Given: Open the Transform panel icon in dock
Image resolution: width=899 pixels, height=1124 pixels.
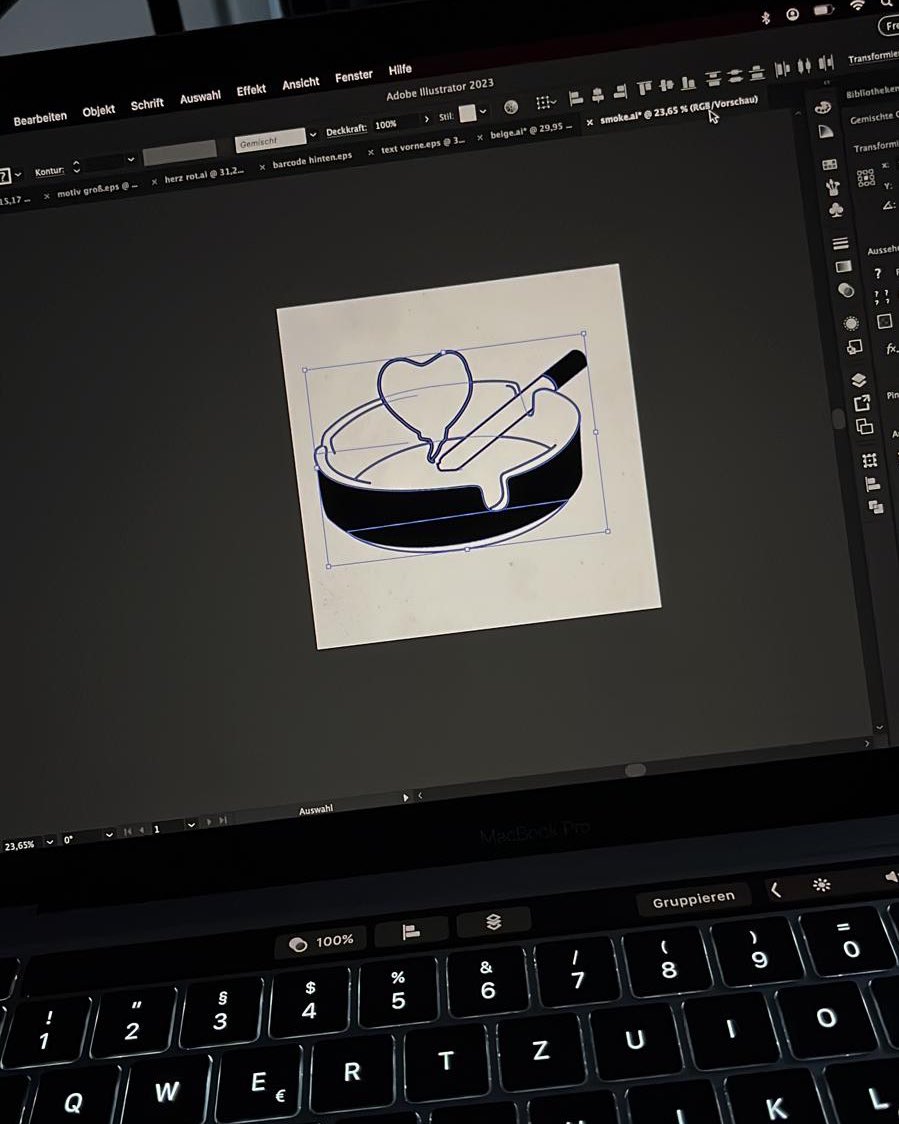Looking at the screenshot, I should 869,461.
